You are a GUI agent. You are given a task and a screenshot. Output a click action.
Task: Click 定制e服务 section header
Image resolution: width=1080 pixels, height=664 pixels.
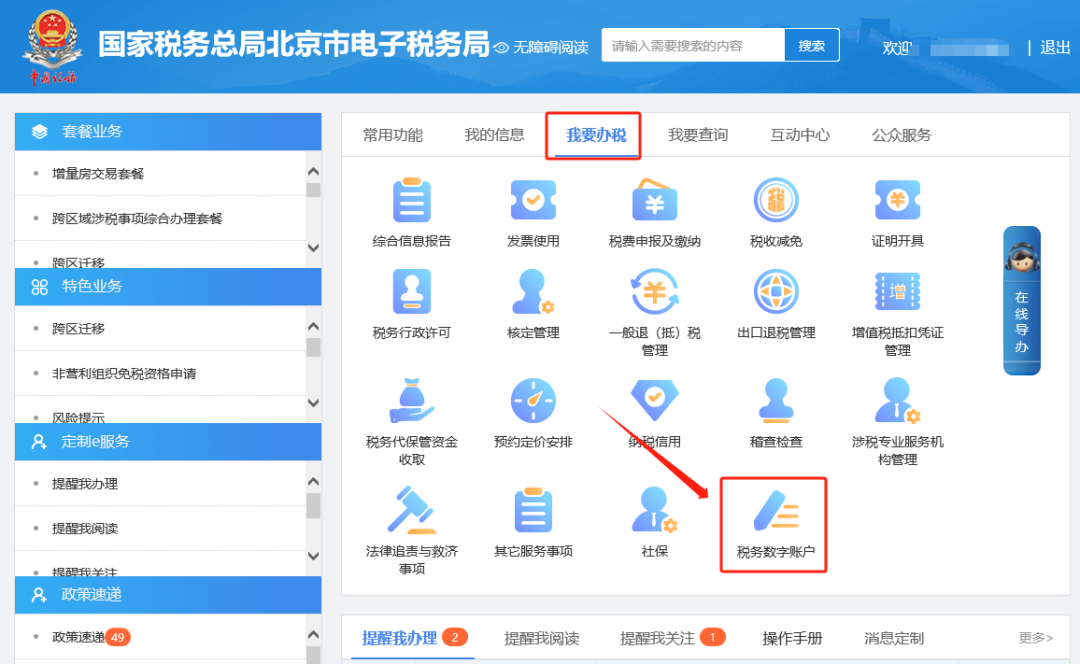click(168, 442)
